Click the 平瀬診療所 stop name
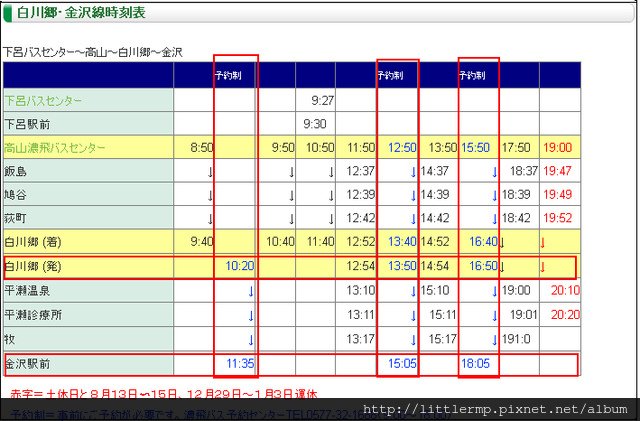640x421 pixels. 33,315
